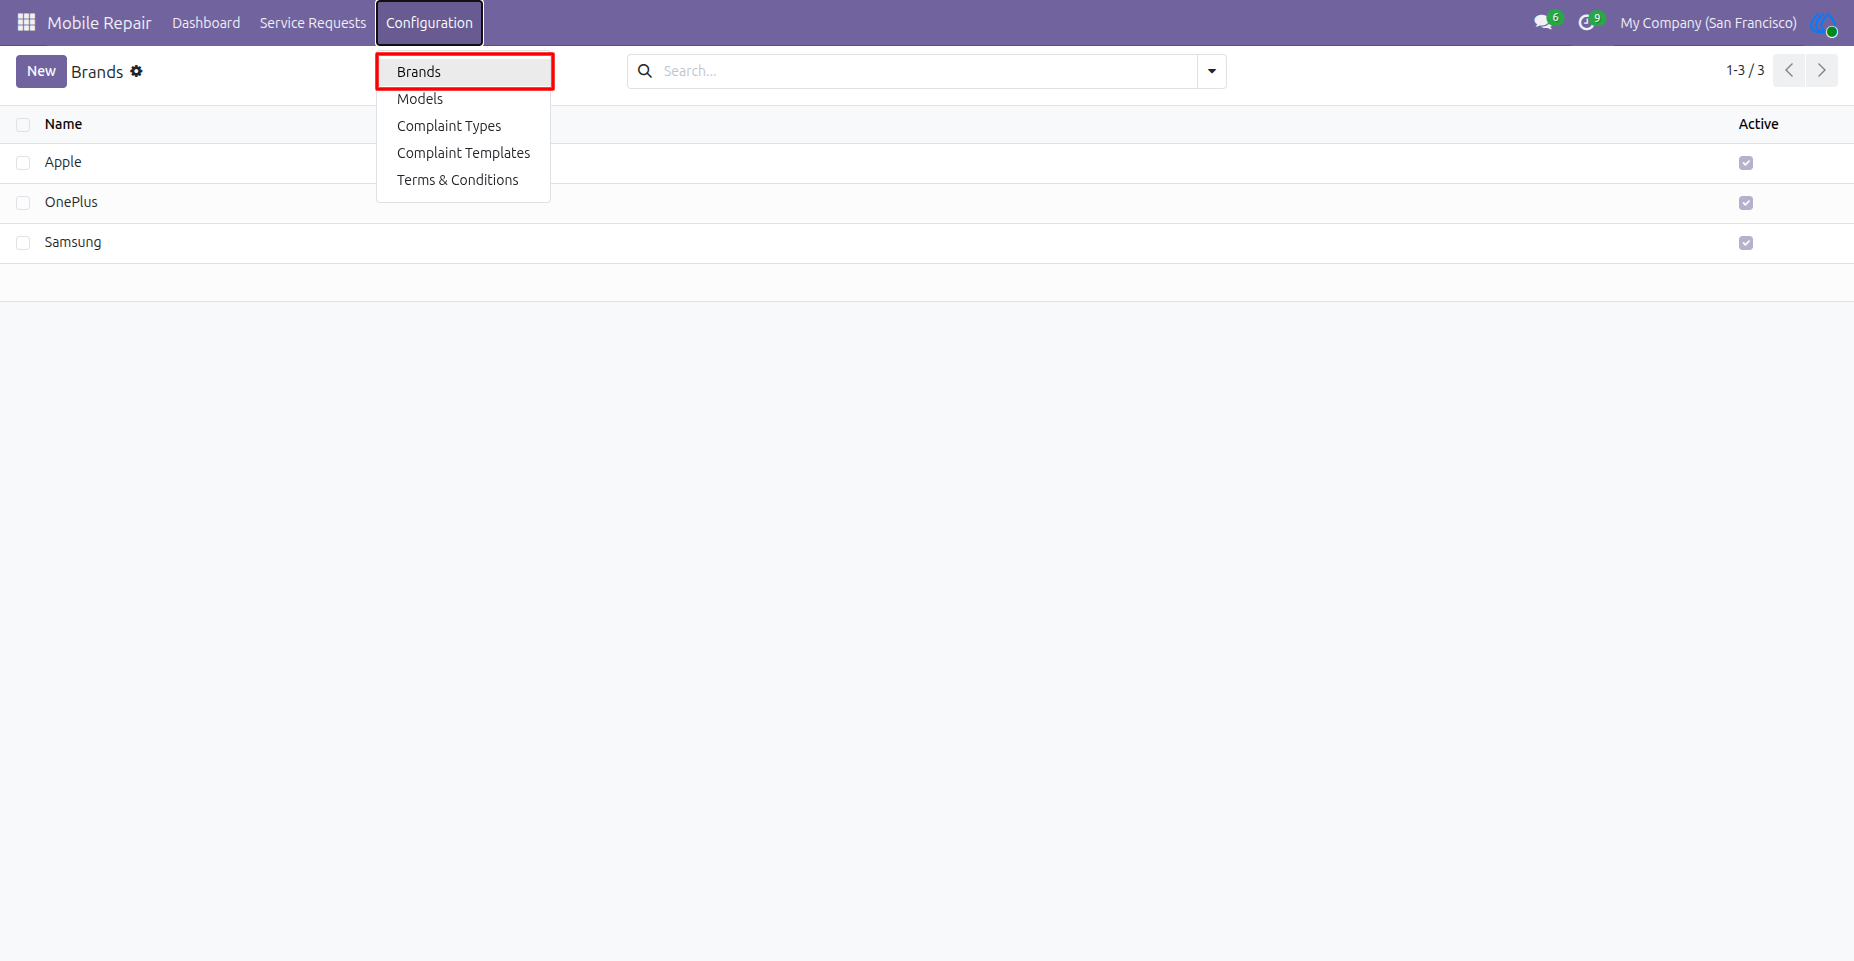Open the Configuration menu

pos(430,23)
